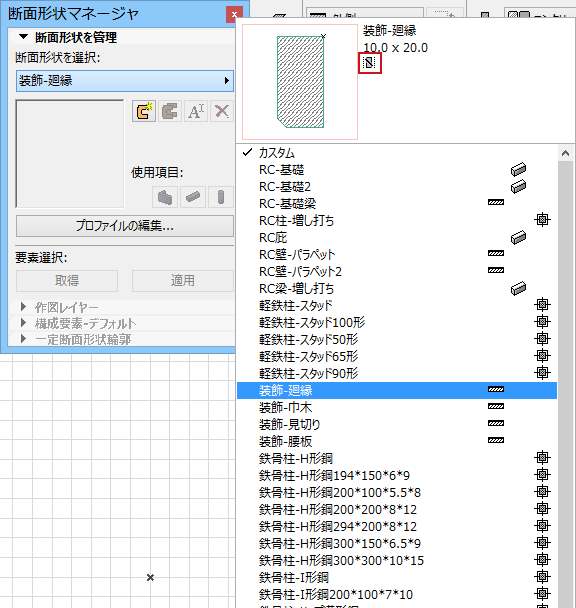Select 鉄骨柱-H形鋼300*150*6.5*9 profile
The width and height of the screenshot is (576, 608).
pyautogui.click(x=397, y=544)
